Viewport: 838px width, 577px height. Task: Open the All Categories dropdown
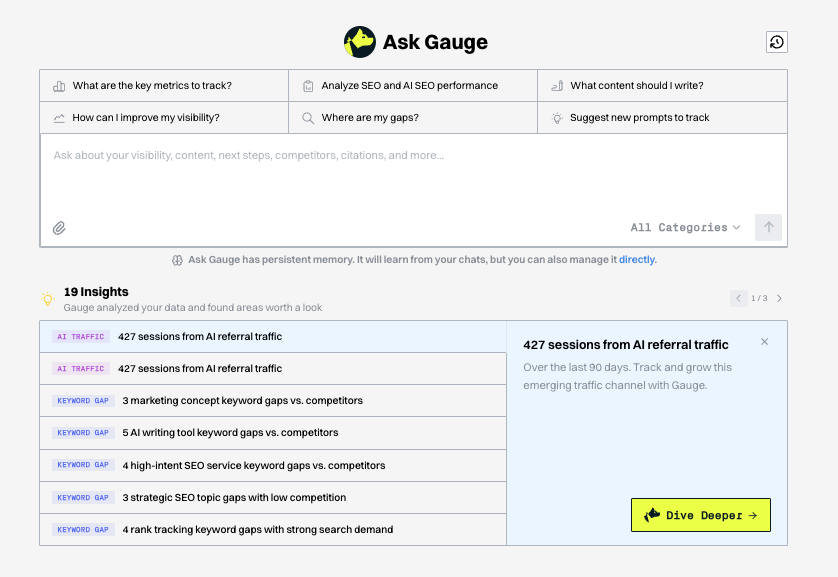[x=685, y=228]
